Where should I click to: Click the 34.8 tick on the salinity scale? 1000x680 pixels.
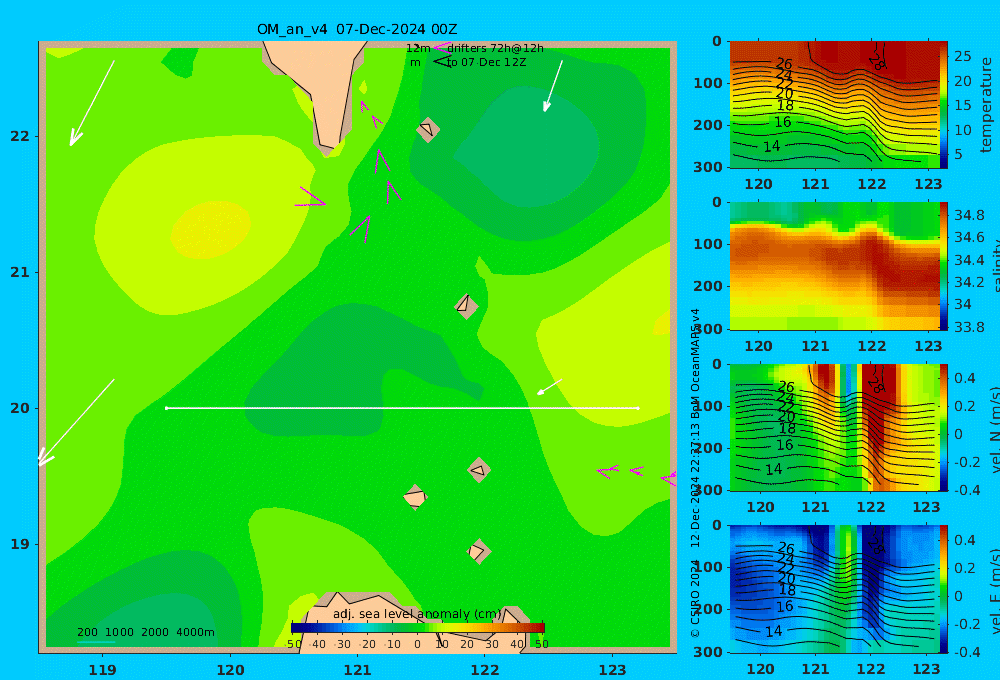[969, 215]
